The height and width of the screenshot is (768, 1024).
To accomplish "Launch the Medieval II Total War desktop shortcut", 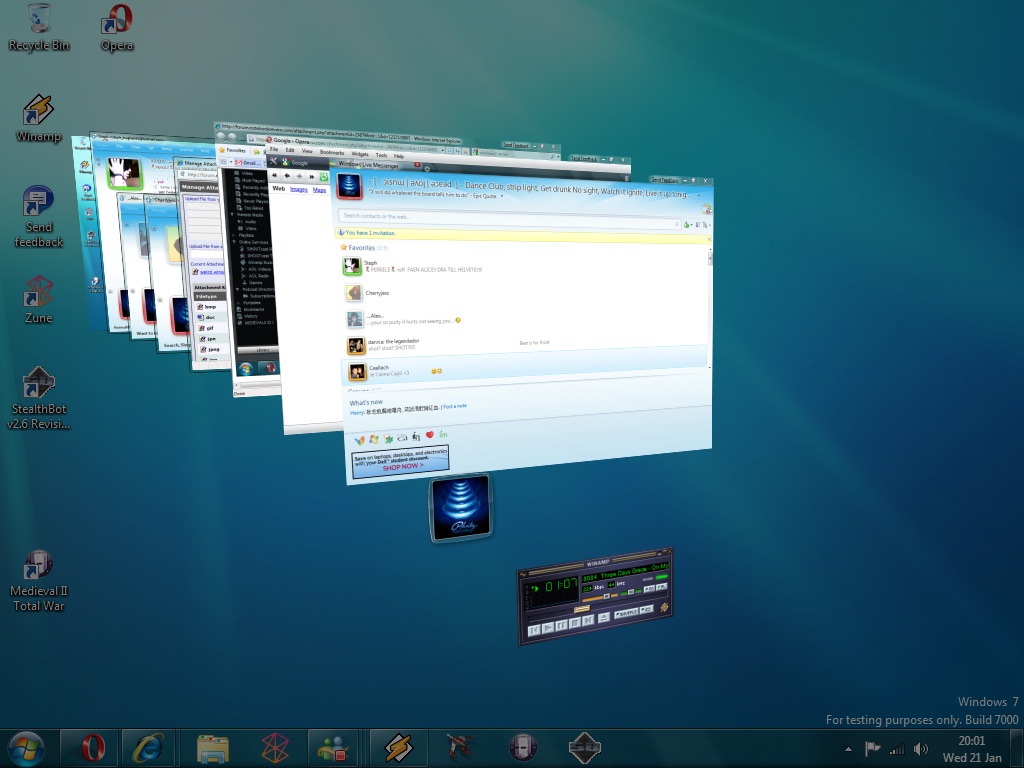I will [x=39, y=581].
